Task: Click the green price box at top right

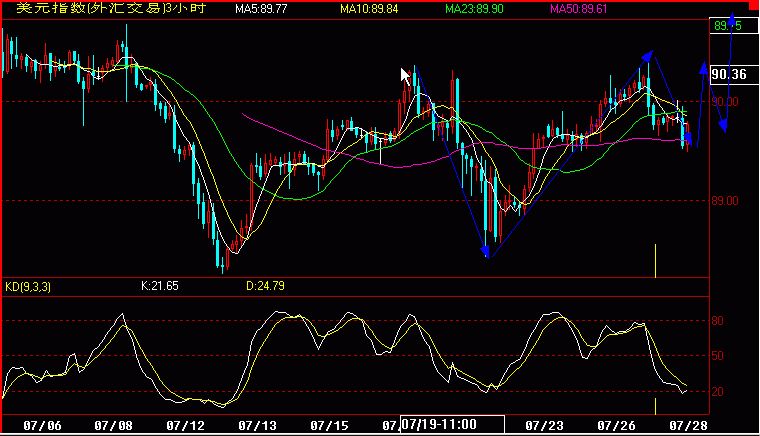Action: [734, 26]
